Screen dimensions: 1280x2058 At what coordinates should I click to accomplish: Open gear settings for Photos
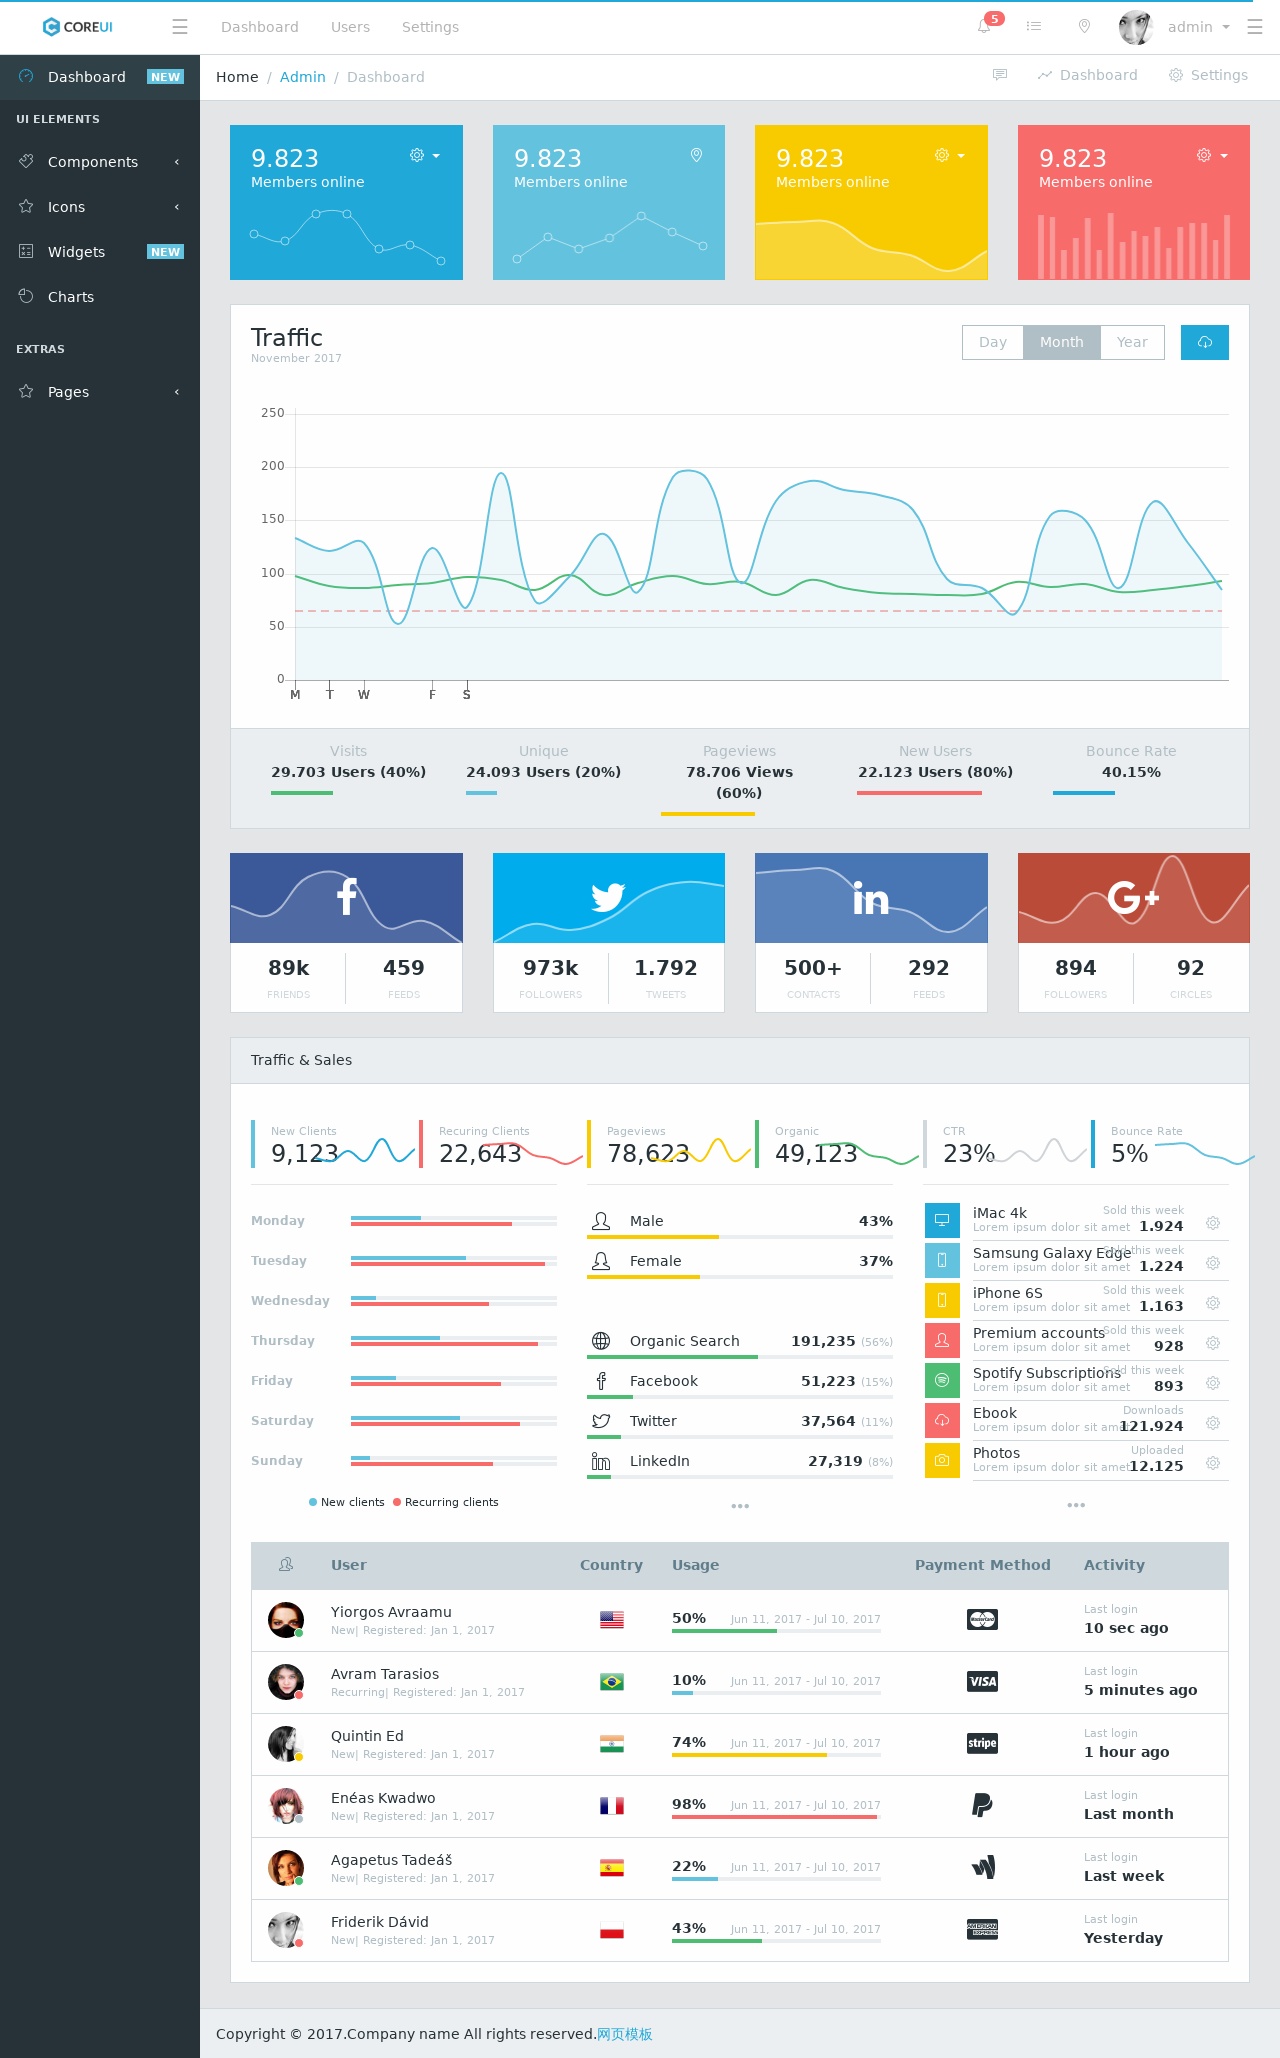pyautogui.click(x=1213, y=1463)
